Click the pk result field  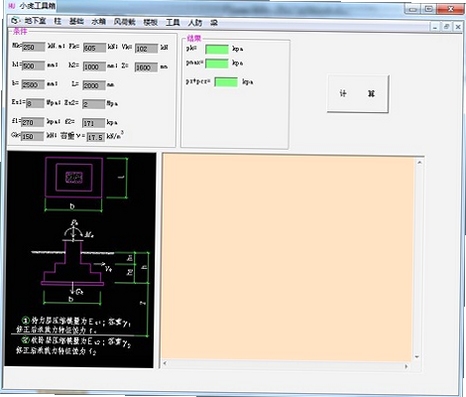pos(217,49)
